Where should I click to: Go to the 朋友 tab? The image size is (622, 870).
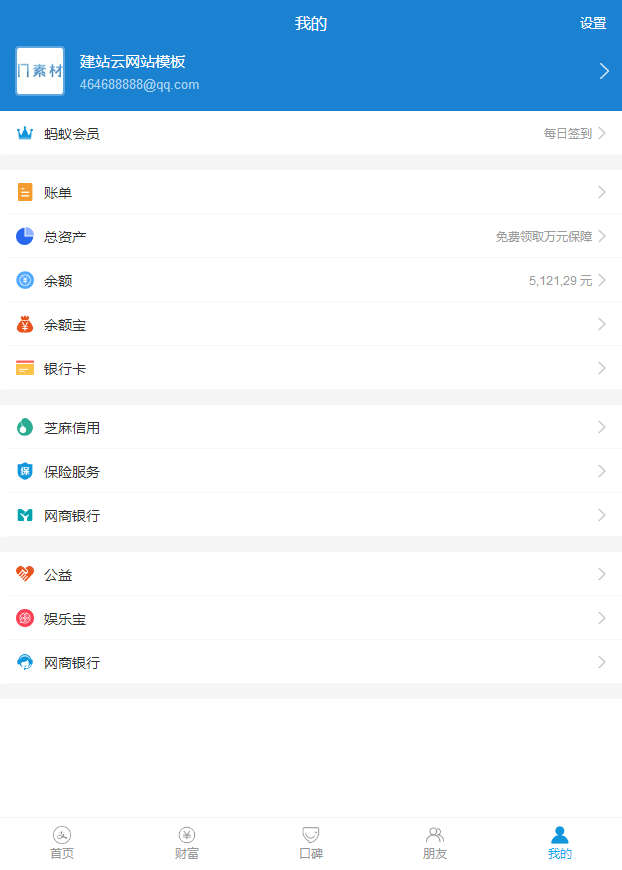[435, 843]
